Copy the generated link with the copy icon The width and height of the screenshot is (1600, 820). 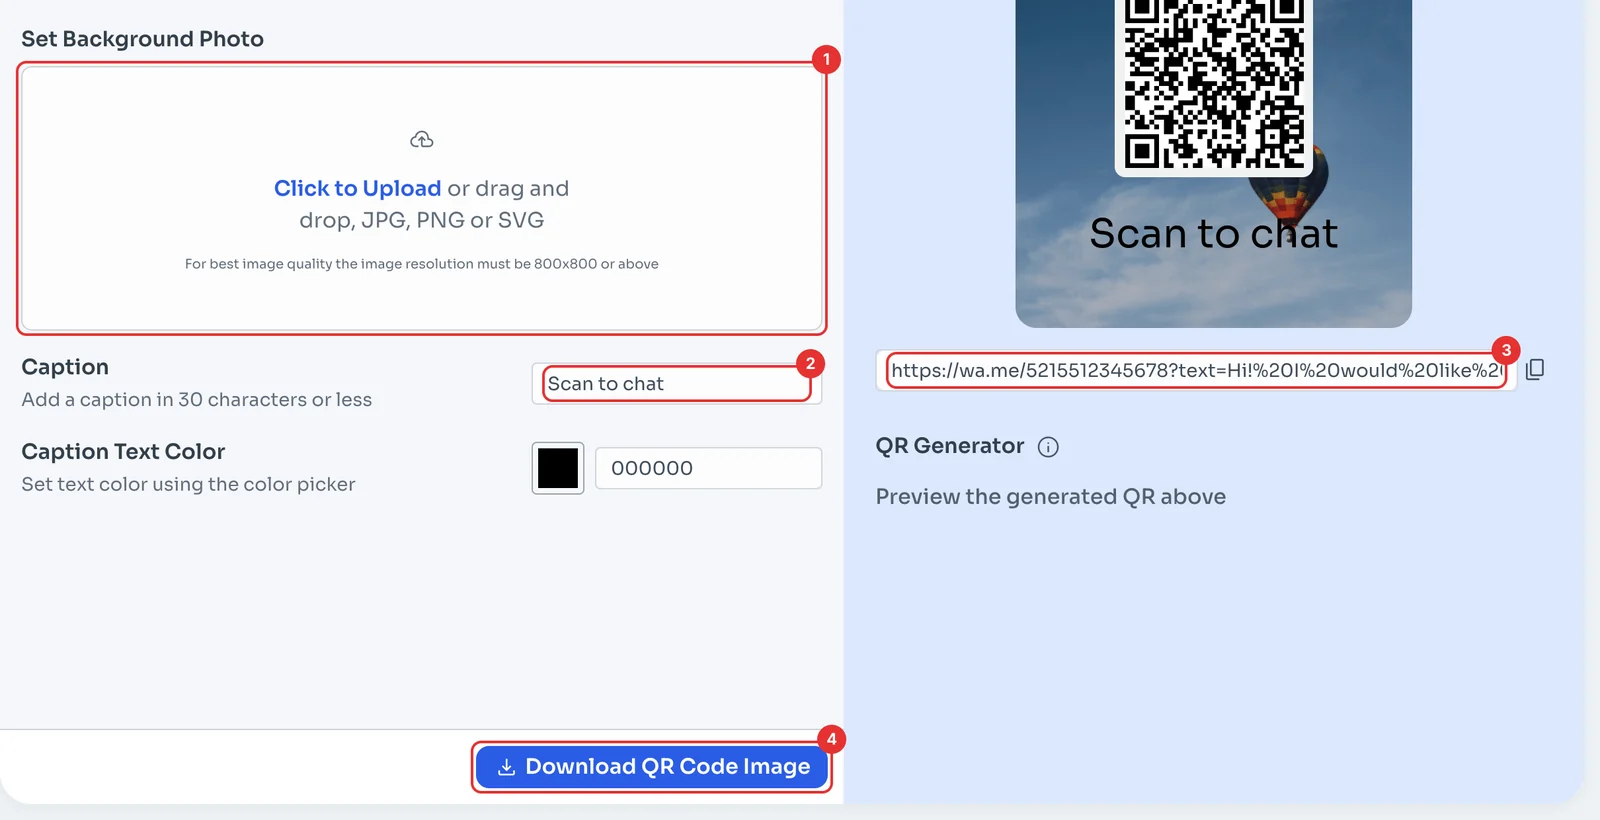(1535, 370)
